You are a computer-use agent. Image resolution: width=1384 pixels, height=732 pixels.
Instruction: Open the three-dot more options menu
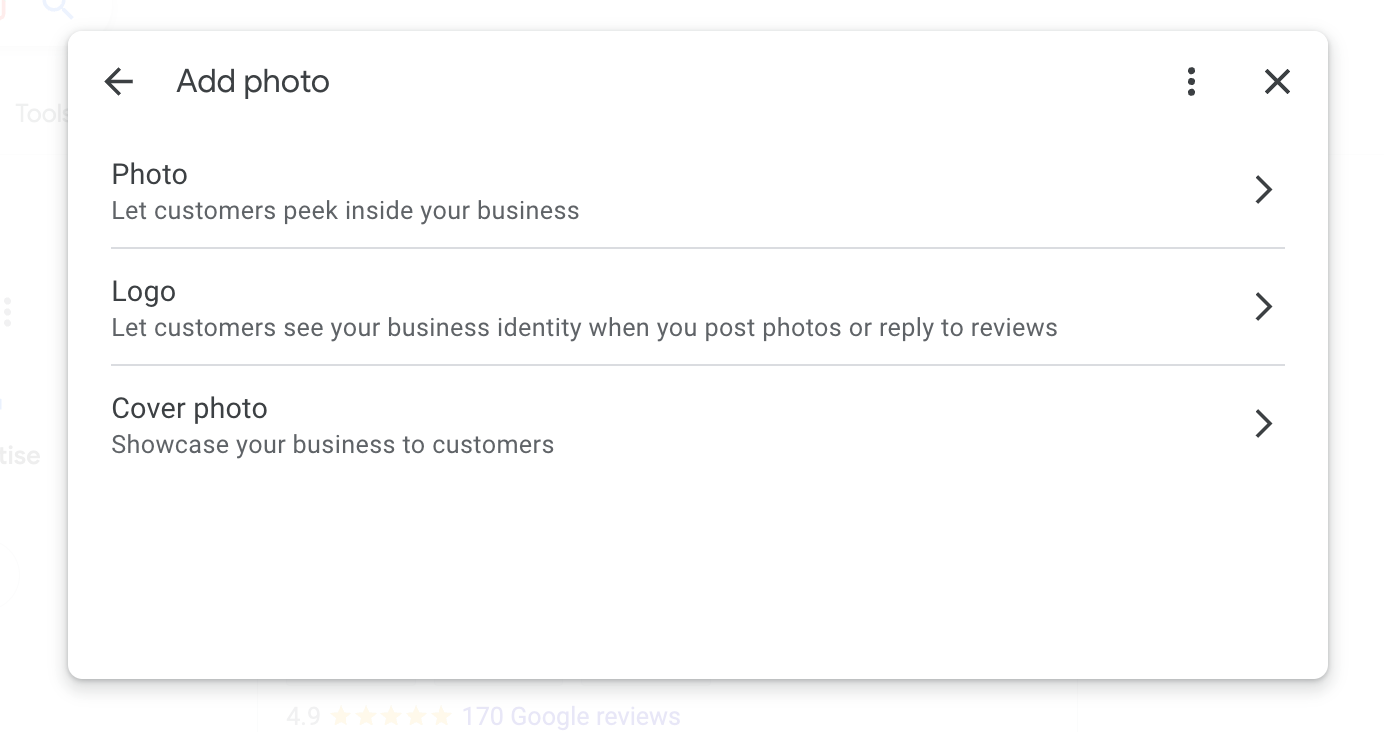pyautogui.click(x=1190, y=82)
